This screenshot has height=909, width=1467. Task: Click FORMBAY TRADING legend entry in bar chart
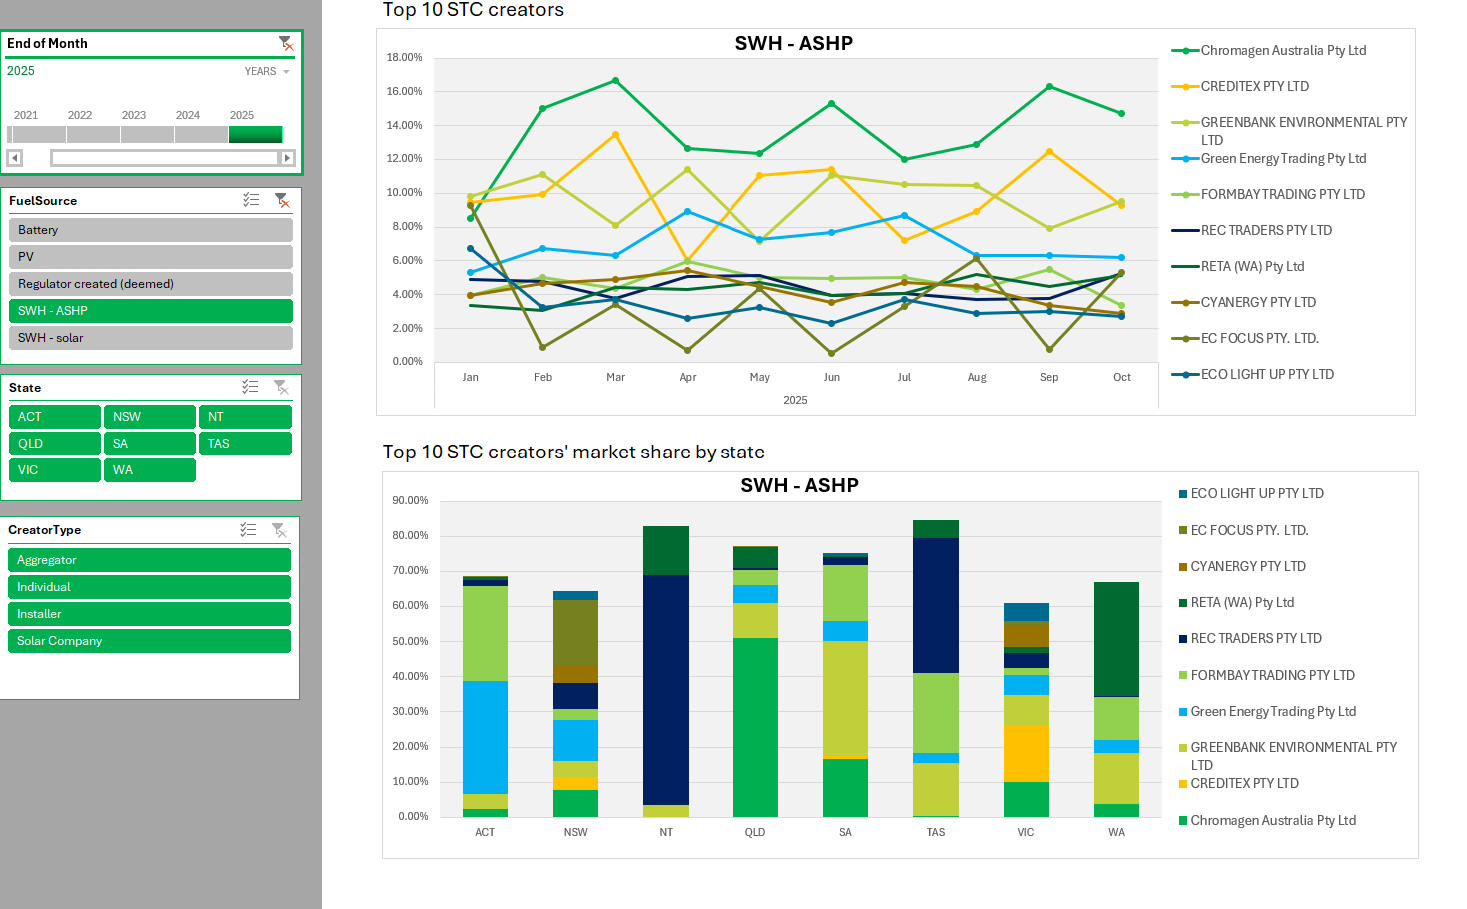point(1267,676)
